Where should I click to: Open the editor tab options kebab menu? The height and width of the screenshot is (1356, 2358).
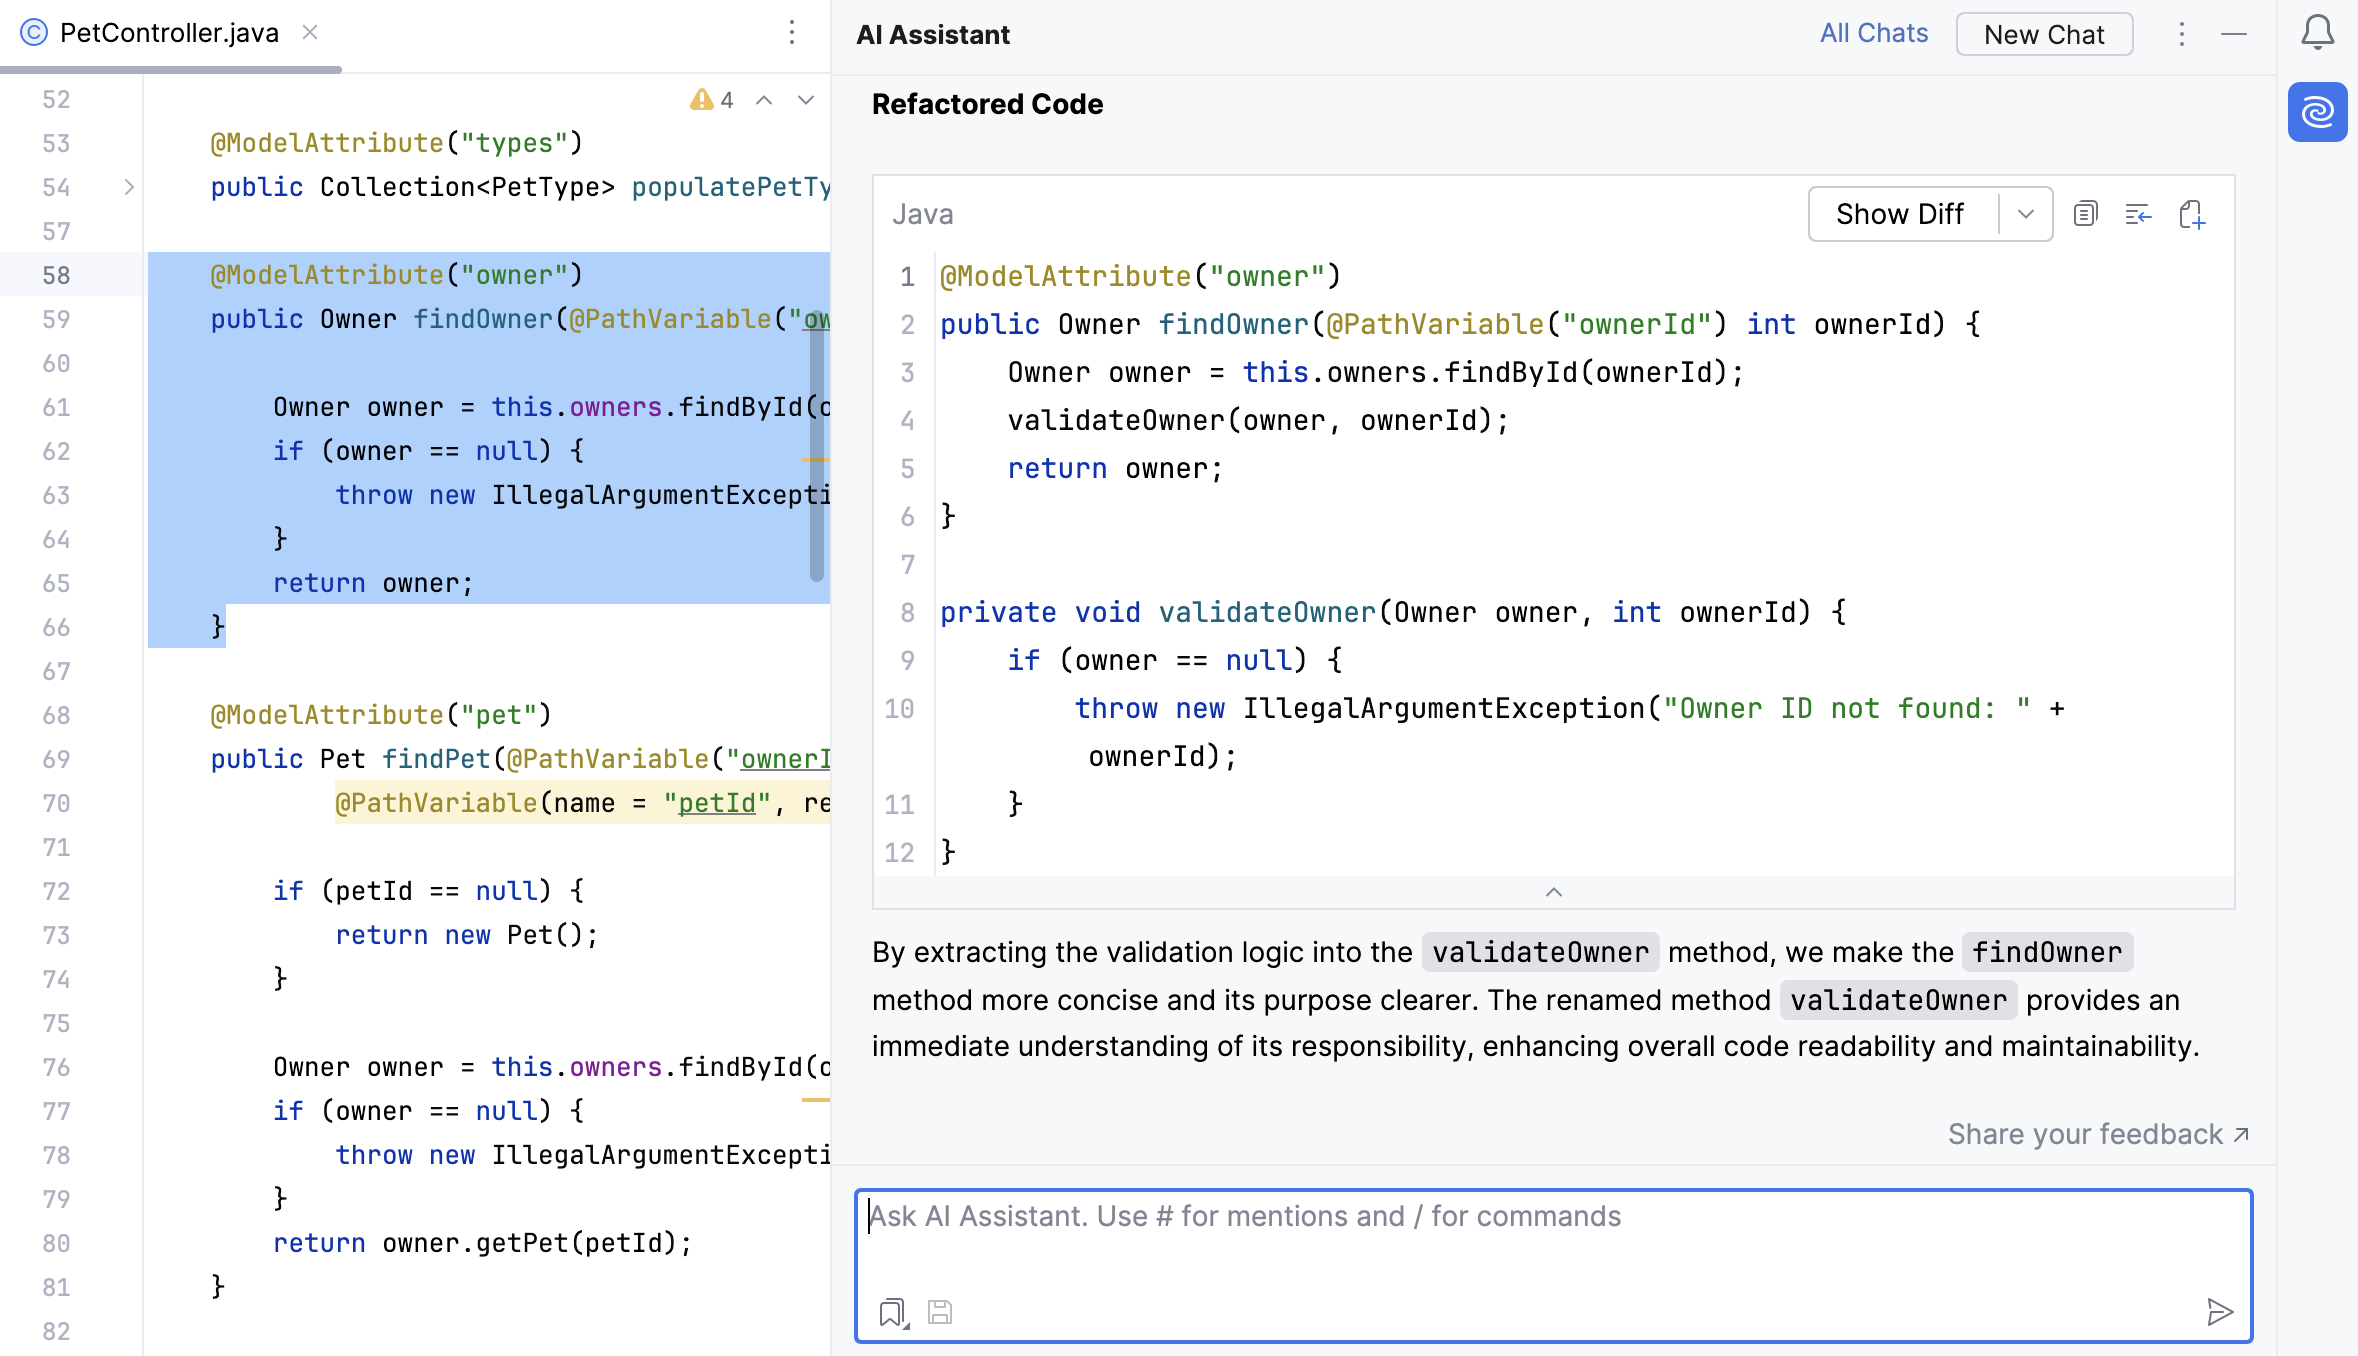[792, 33]
